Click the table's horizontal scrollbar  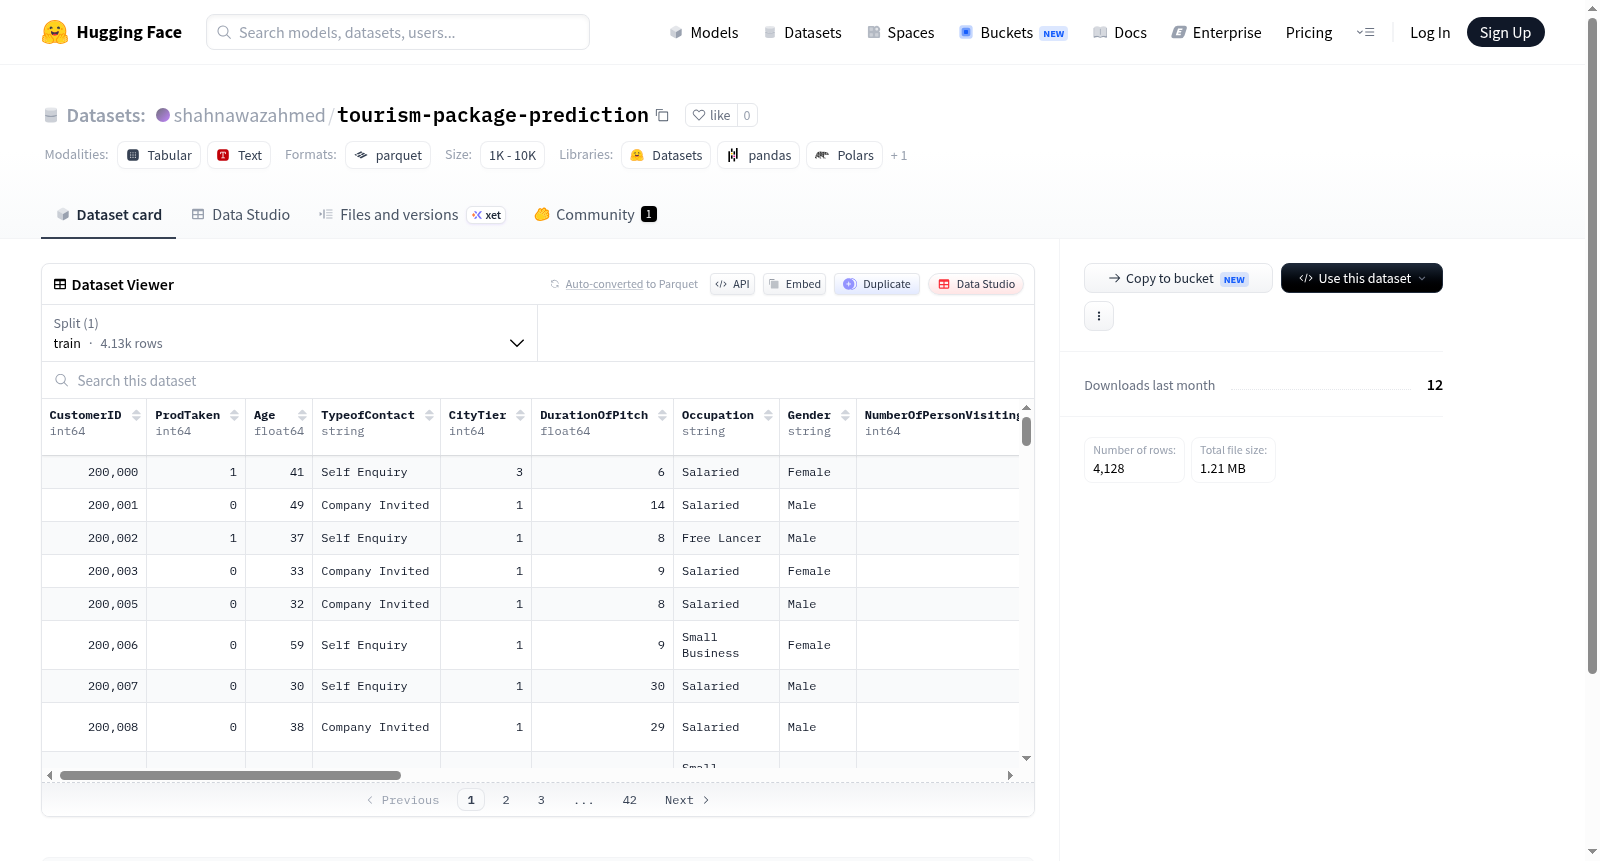click(x=230, y=775)
